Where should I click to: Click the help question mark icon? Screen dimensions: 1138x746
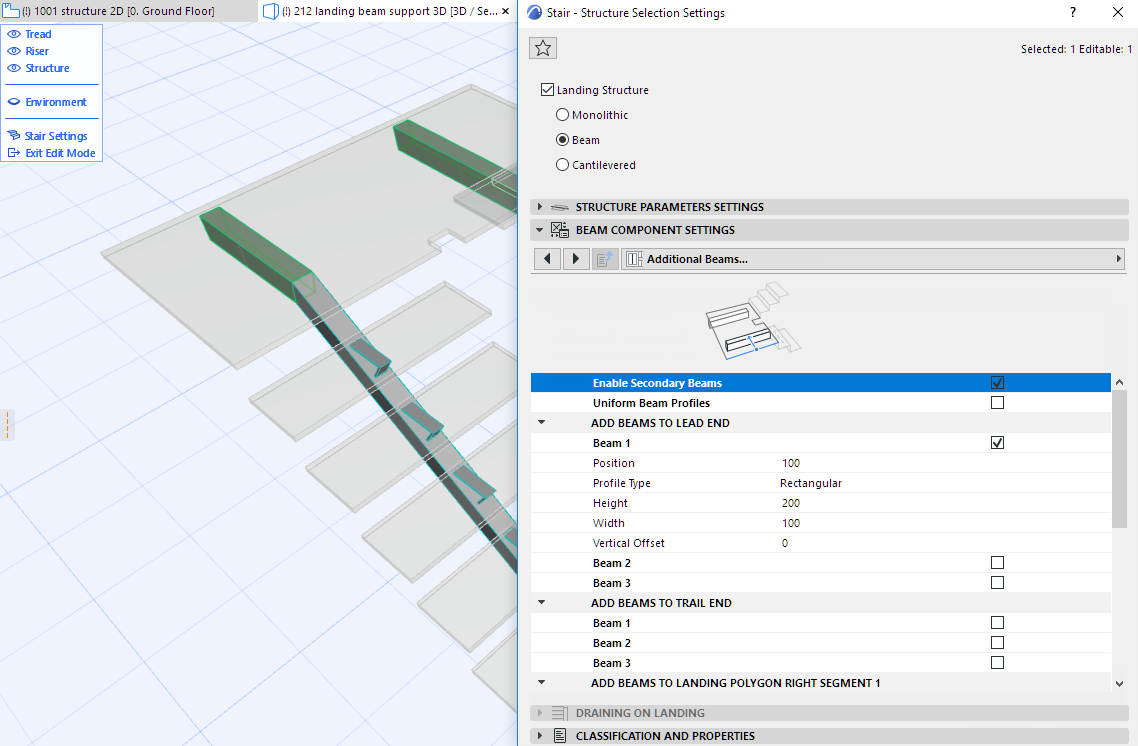point(1073,13)
